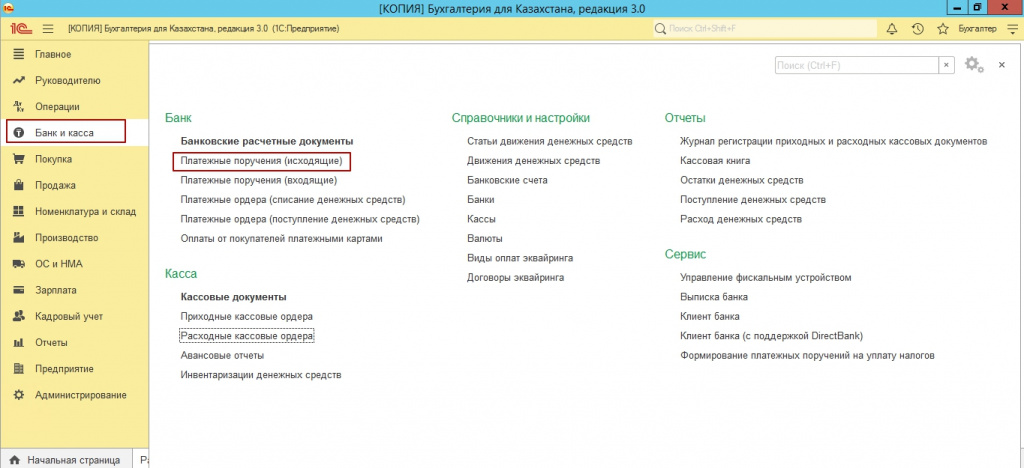Screen dimensions: 1024x468
Task: Toggle the hamburger sections menu icon
Action: click(x=48, y=29)
